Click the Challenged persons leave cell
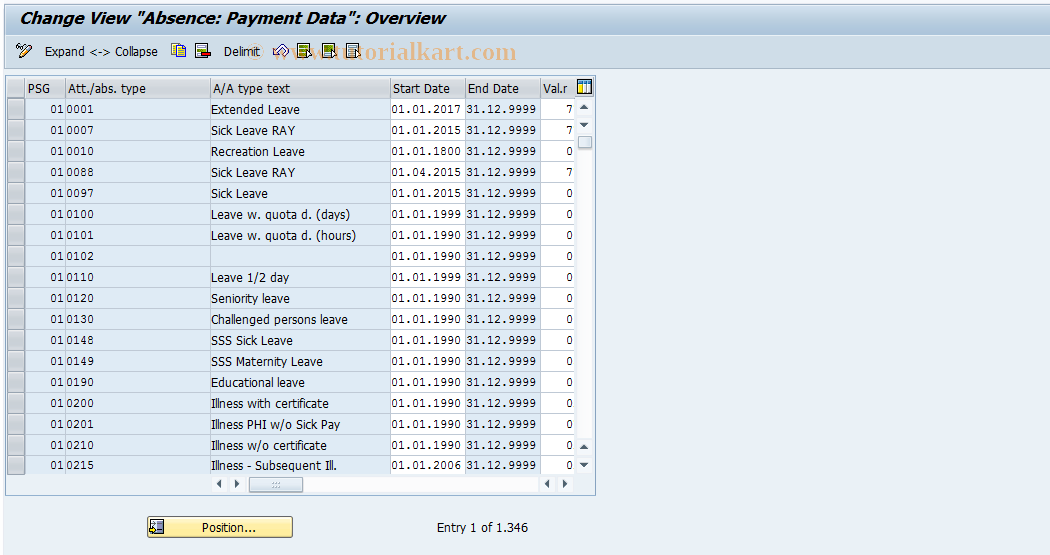 [300, 319]
